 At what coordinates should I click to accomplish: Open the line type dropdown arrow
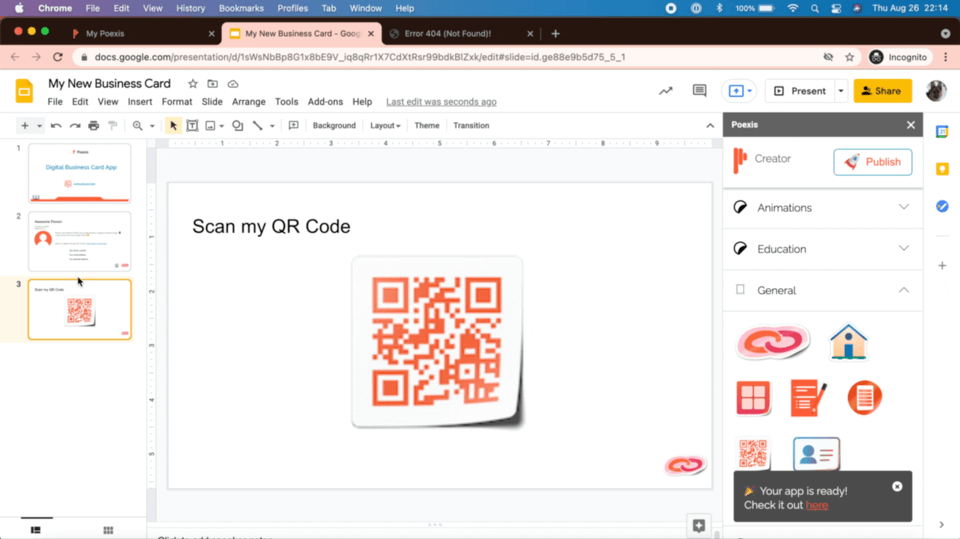(x=272, y=126)
